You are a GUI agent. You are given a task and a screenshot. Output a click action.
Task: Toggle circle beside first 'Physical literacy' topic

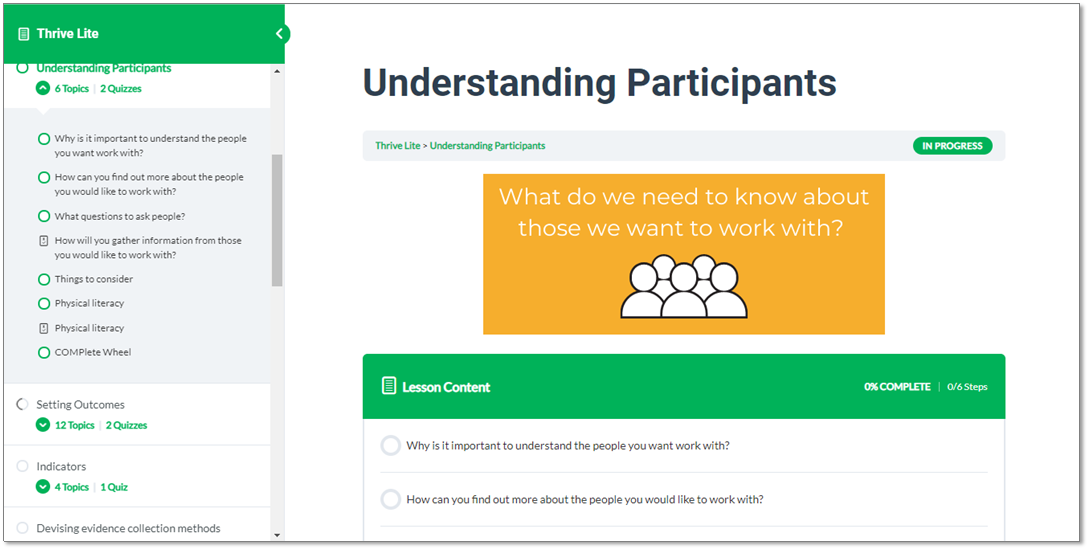44,303
